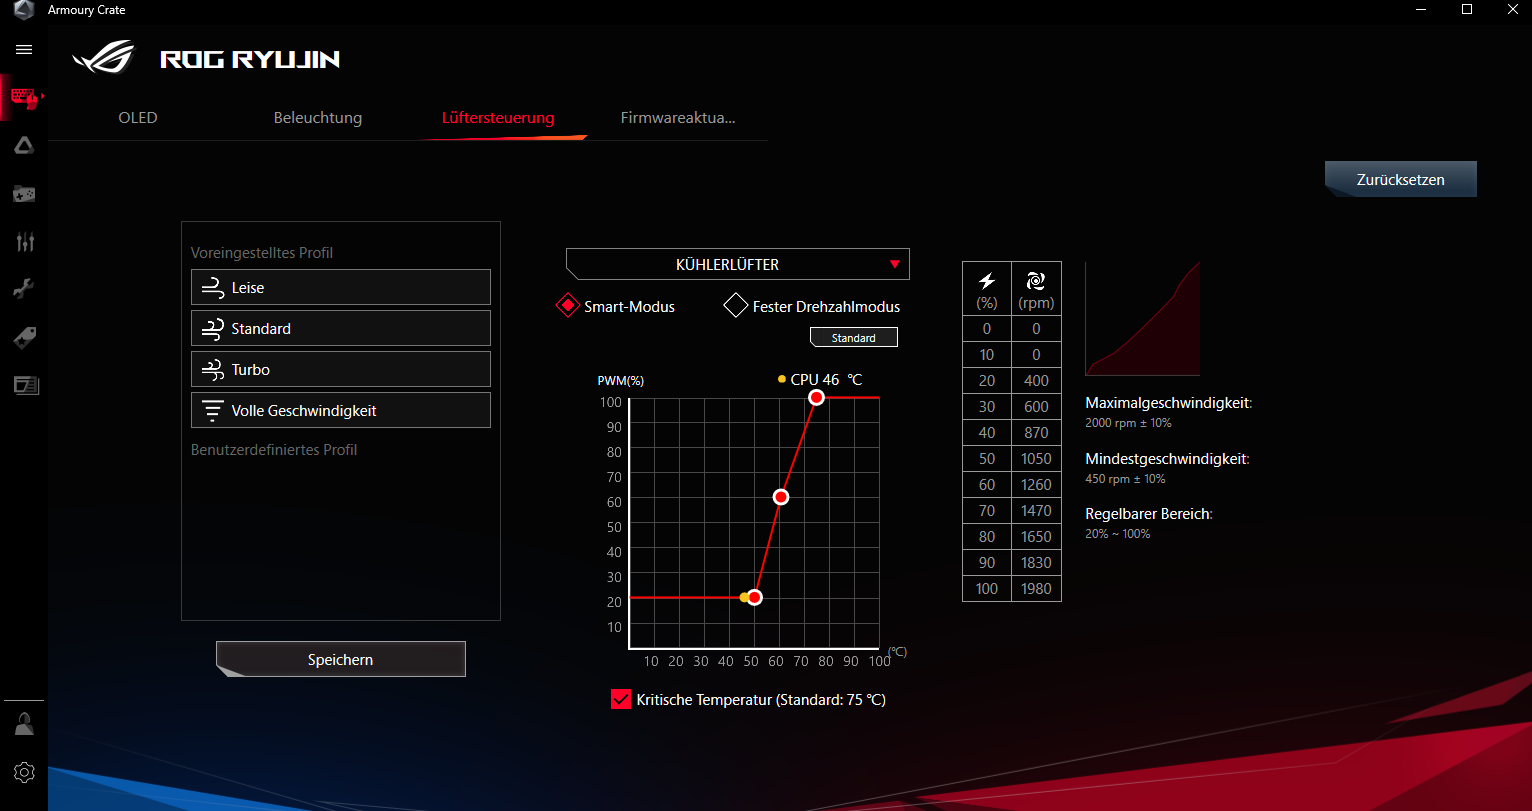Screen dimensions: 1532x811
Task: Click the yellow CPU temperature marker on the curve
Action: click(x=745, y=597)
